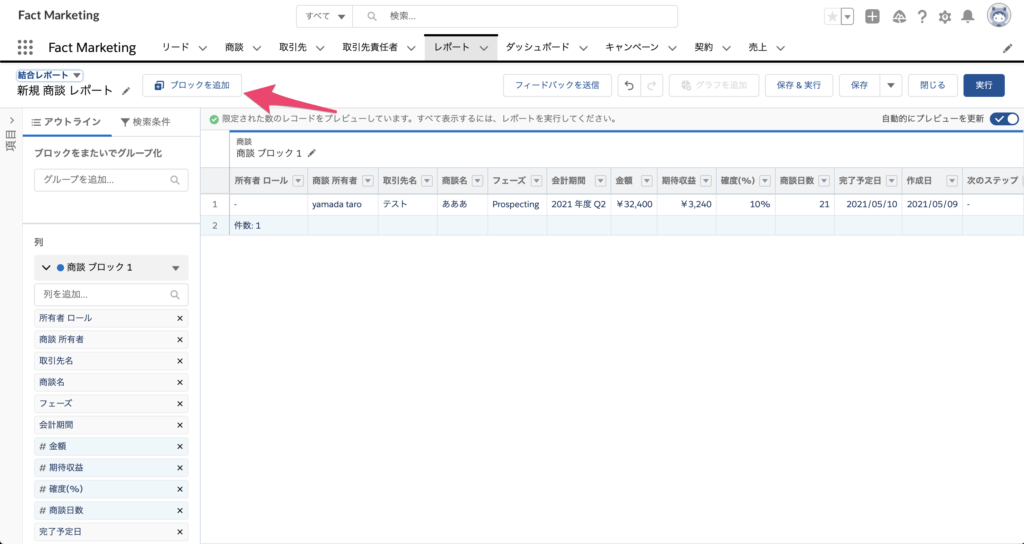Image resolution: width=1024 pixels, height=544 pixels.
Task: Select the ¥32,400 amount cell
Action: [x=634, y=204]
